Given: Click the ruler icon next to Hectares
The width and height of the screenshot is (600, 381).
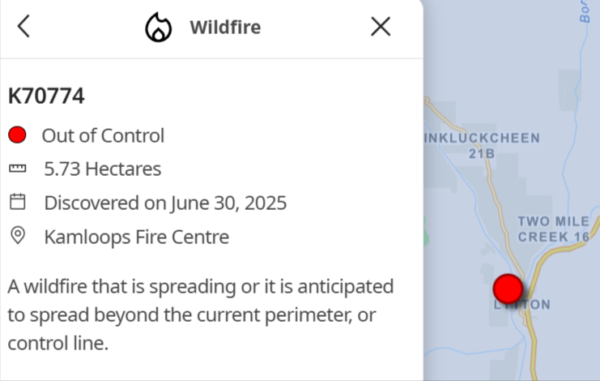Looking at the screenshot, I should click(x=18, y=169).
